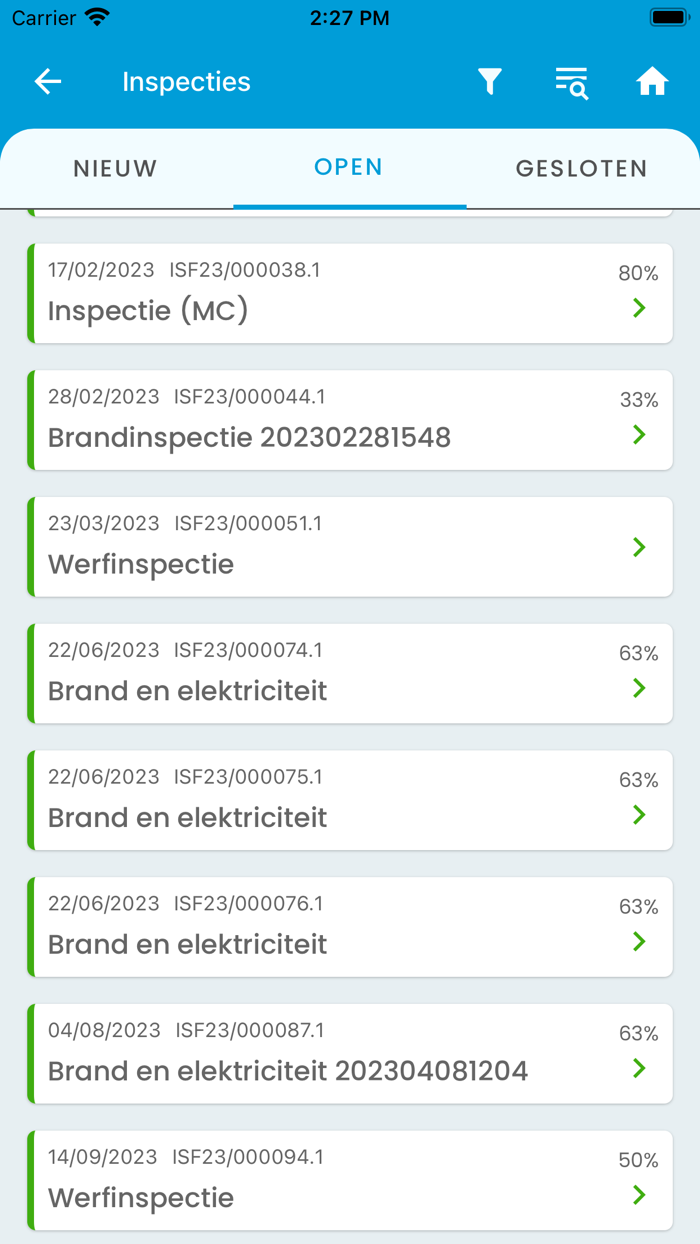Tap chevron on Brand en elektriciteit 202304081204
The width and height of the screenshot is (700, 1244).
(640, 1068)
